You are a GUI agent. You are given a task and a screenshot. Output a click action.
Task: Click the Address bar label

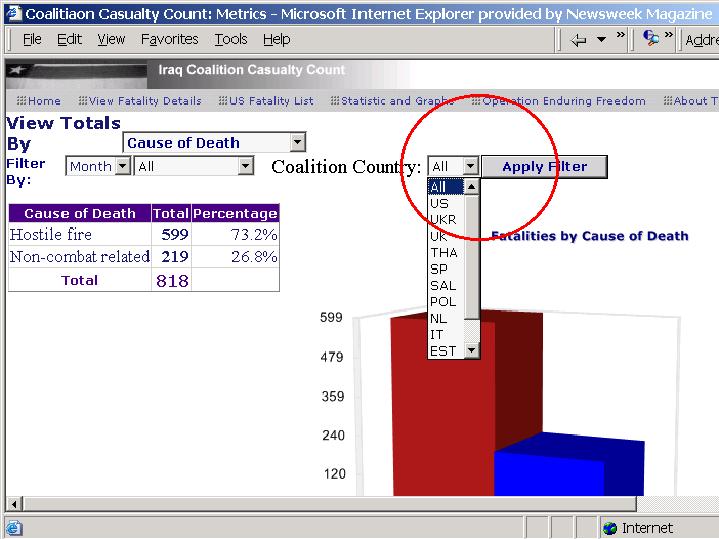pos(702,40)
